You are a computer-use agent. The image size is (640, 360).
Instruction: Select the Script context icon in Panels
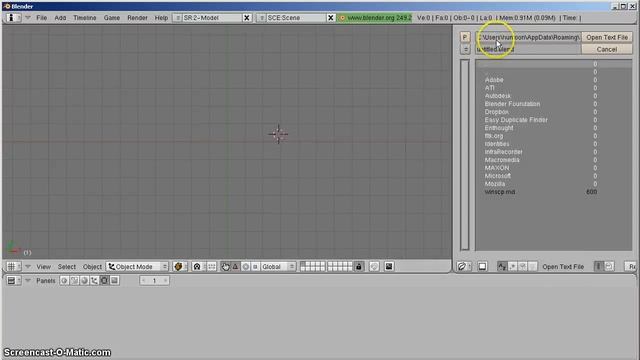pos(74,280)
